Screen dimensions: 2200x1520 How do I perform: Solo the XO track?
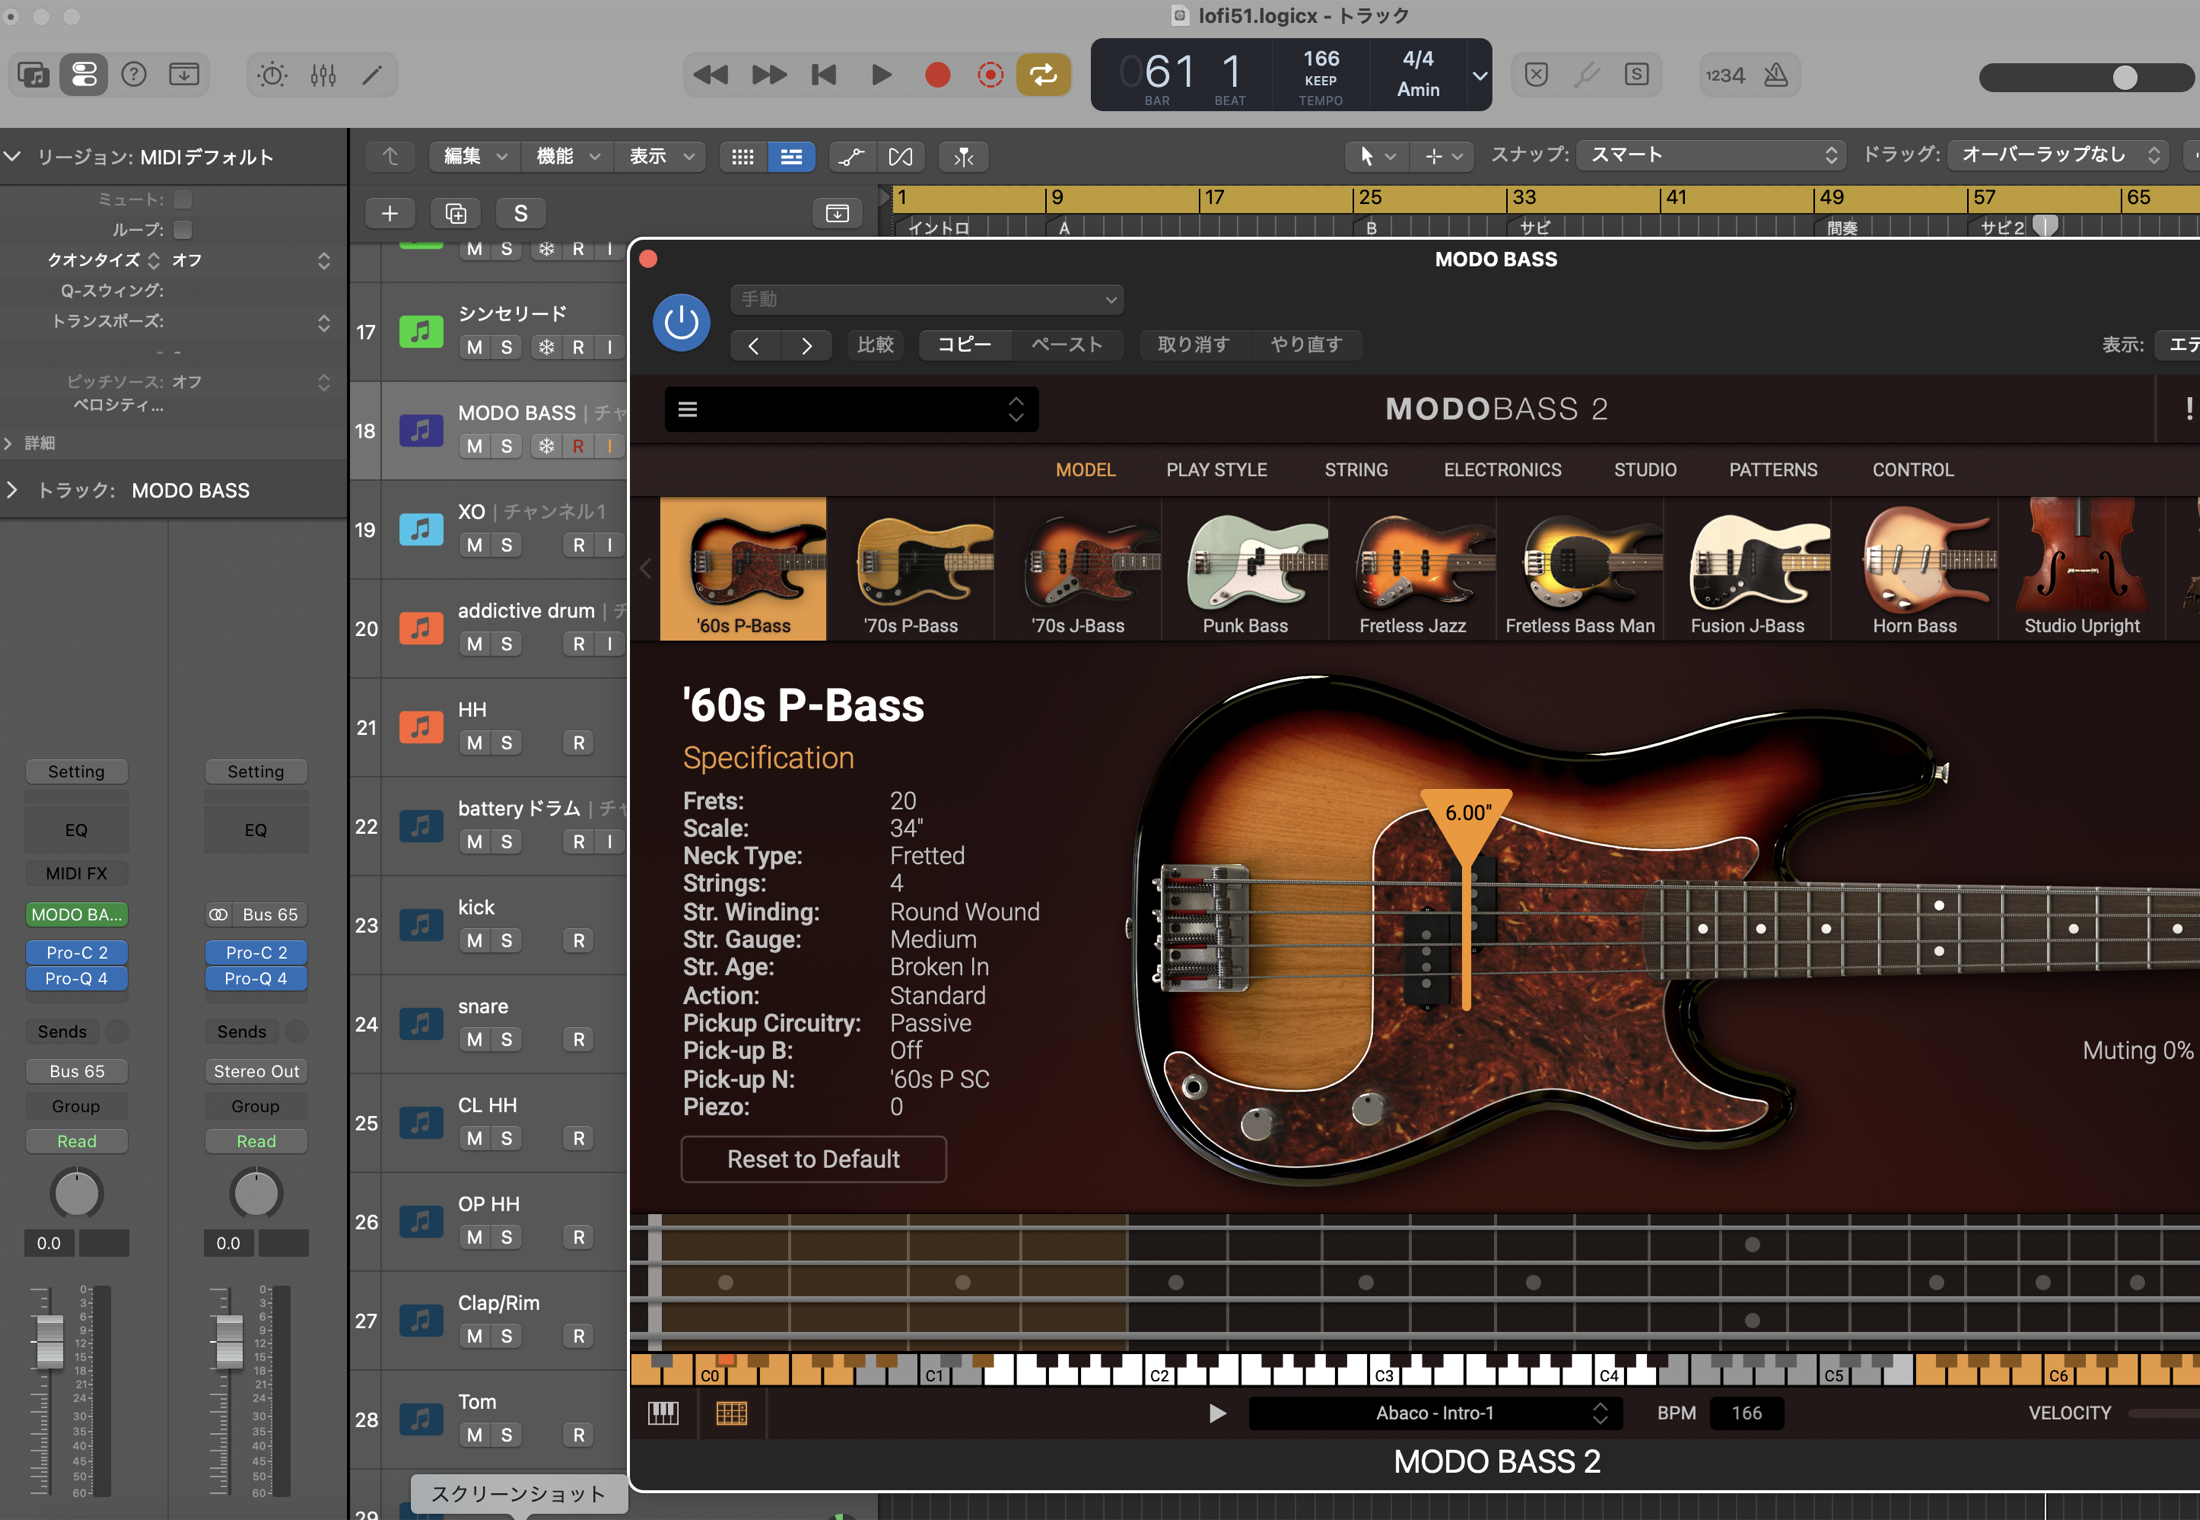point(507,545)
